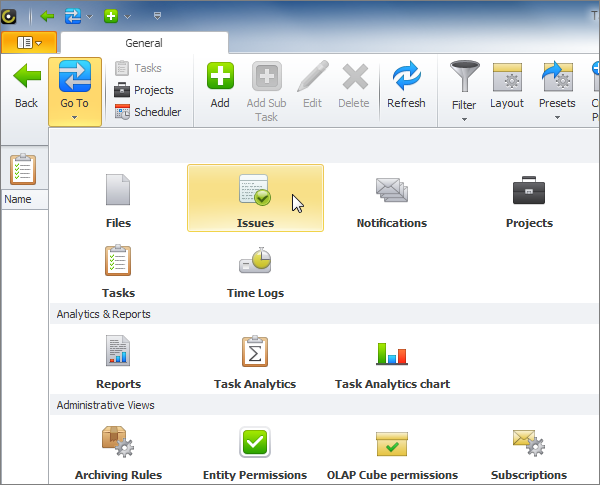Click the large Back ribbon button
600x485 pixels.
click(26, 87)
